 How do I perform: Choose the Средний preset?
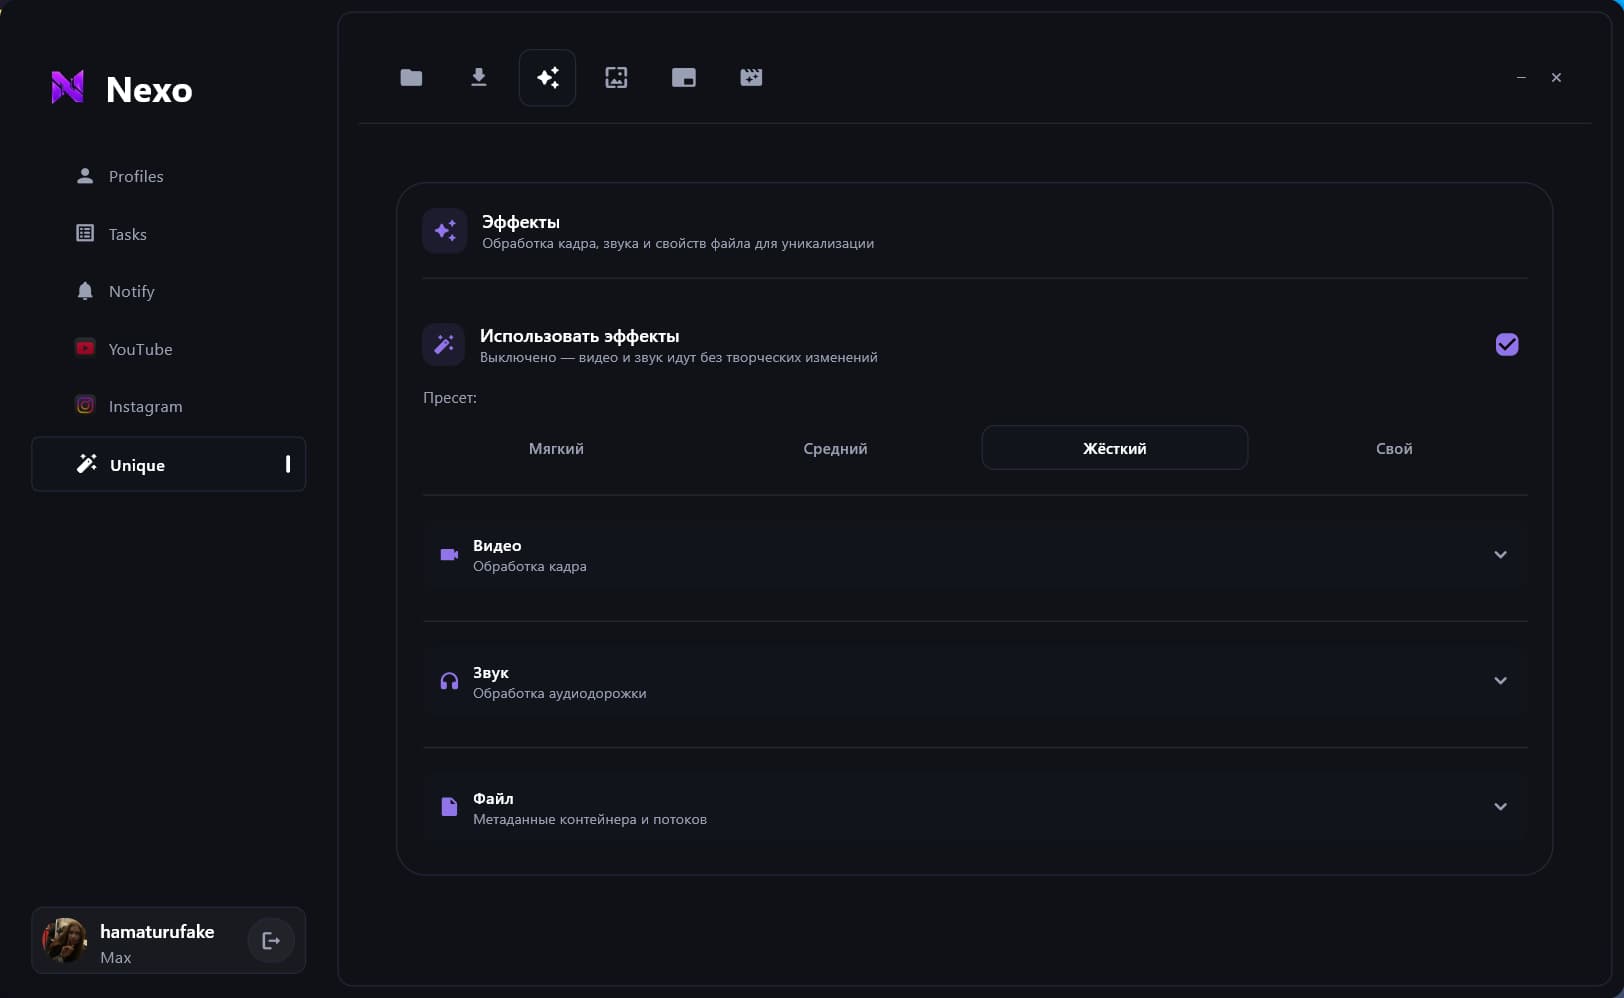(x=835, y=448)
